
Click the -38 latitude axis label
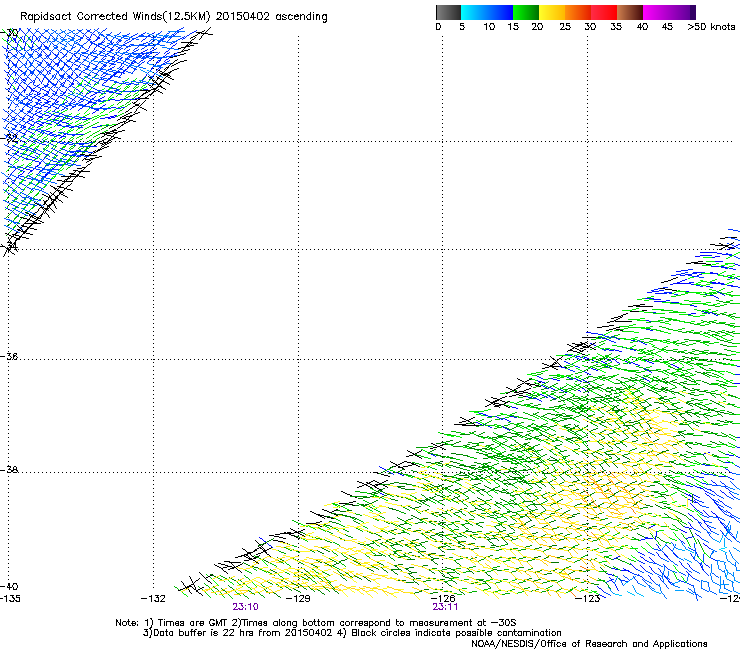(x=9, y=470)
